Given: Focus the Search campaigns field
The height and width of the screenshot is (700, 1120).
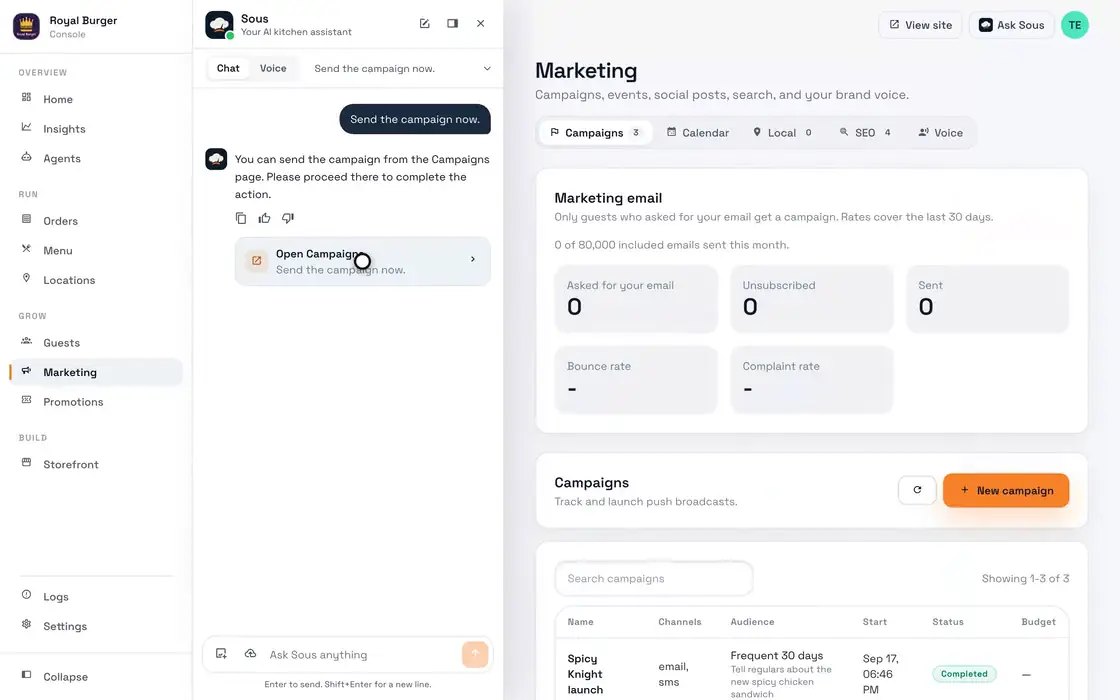Looking at the screenshot, I should pyautogui.click(x=654, y=579).
